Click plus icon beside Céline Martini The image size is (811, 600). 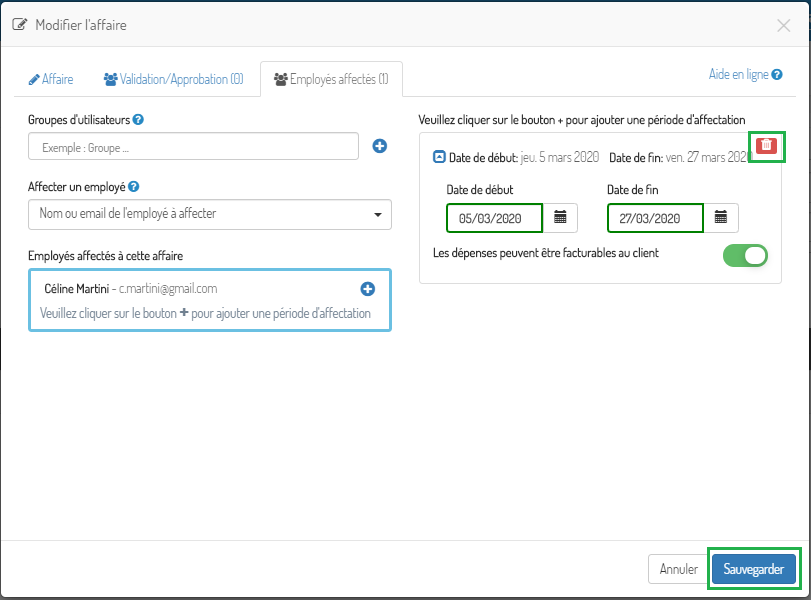click(x=368, y=289)
